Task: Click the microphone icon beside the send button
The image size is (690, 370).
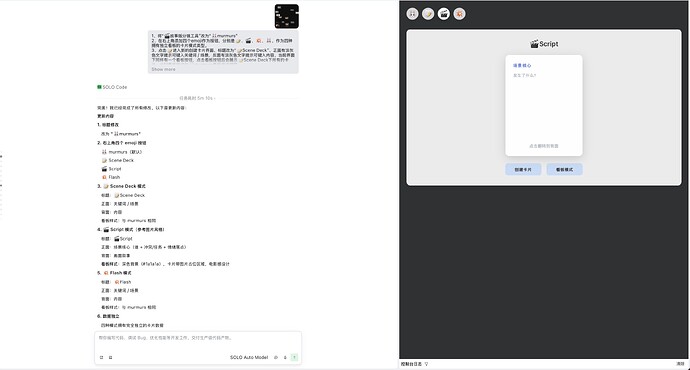Action: coord(285,357)
